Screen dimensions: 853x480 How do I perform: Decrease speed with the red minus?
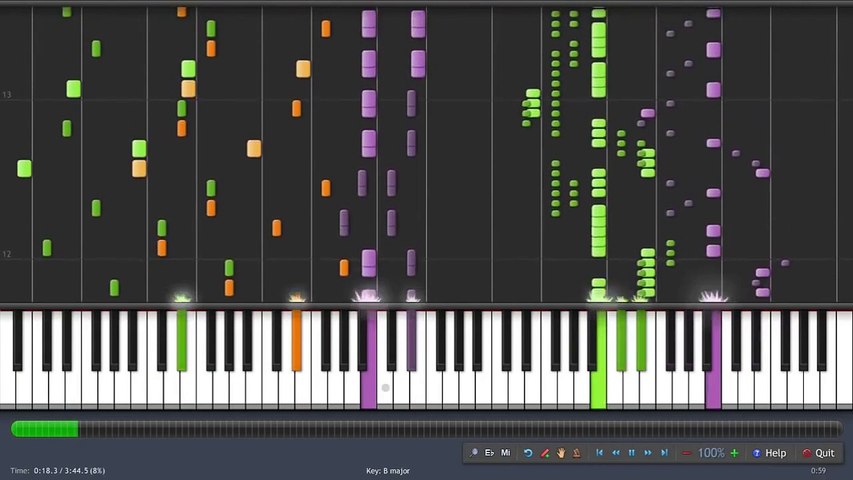tap(687, 453)
